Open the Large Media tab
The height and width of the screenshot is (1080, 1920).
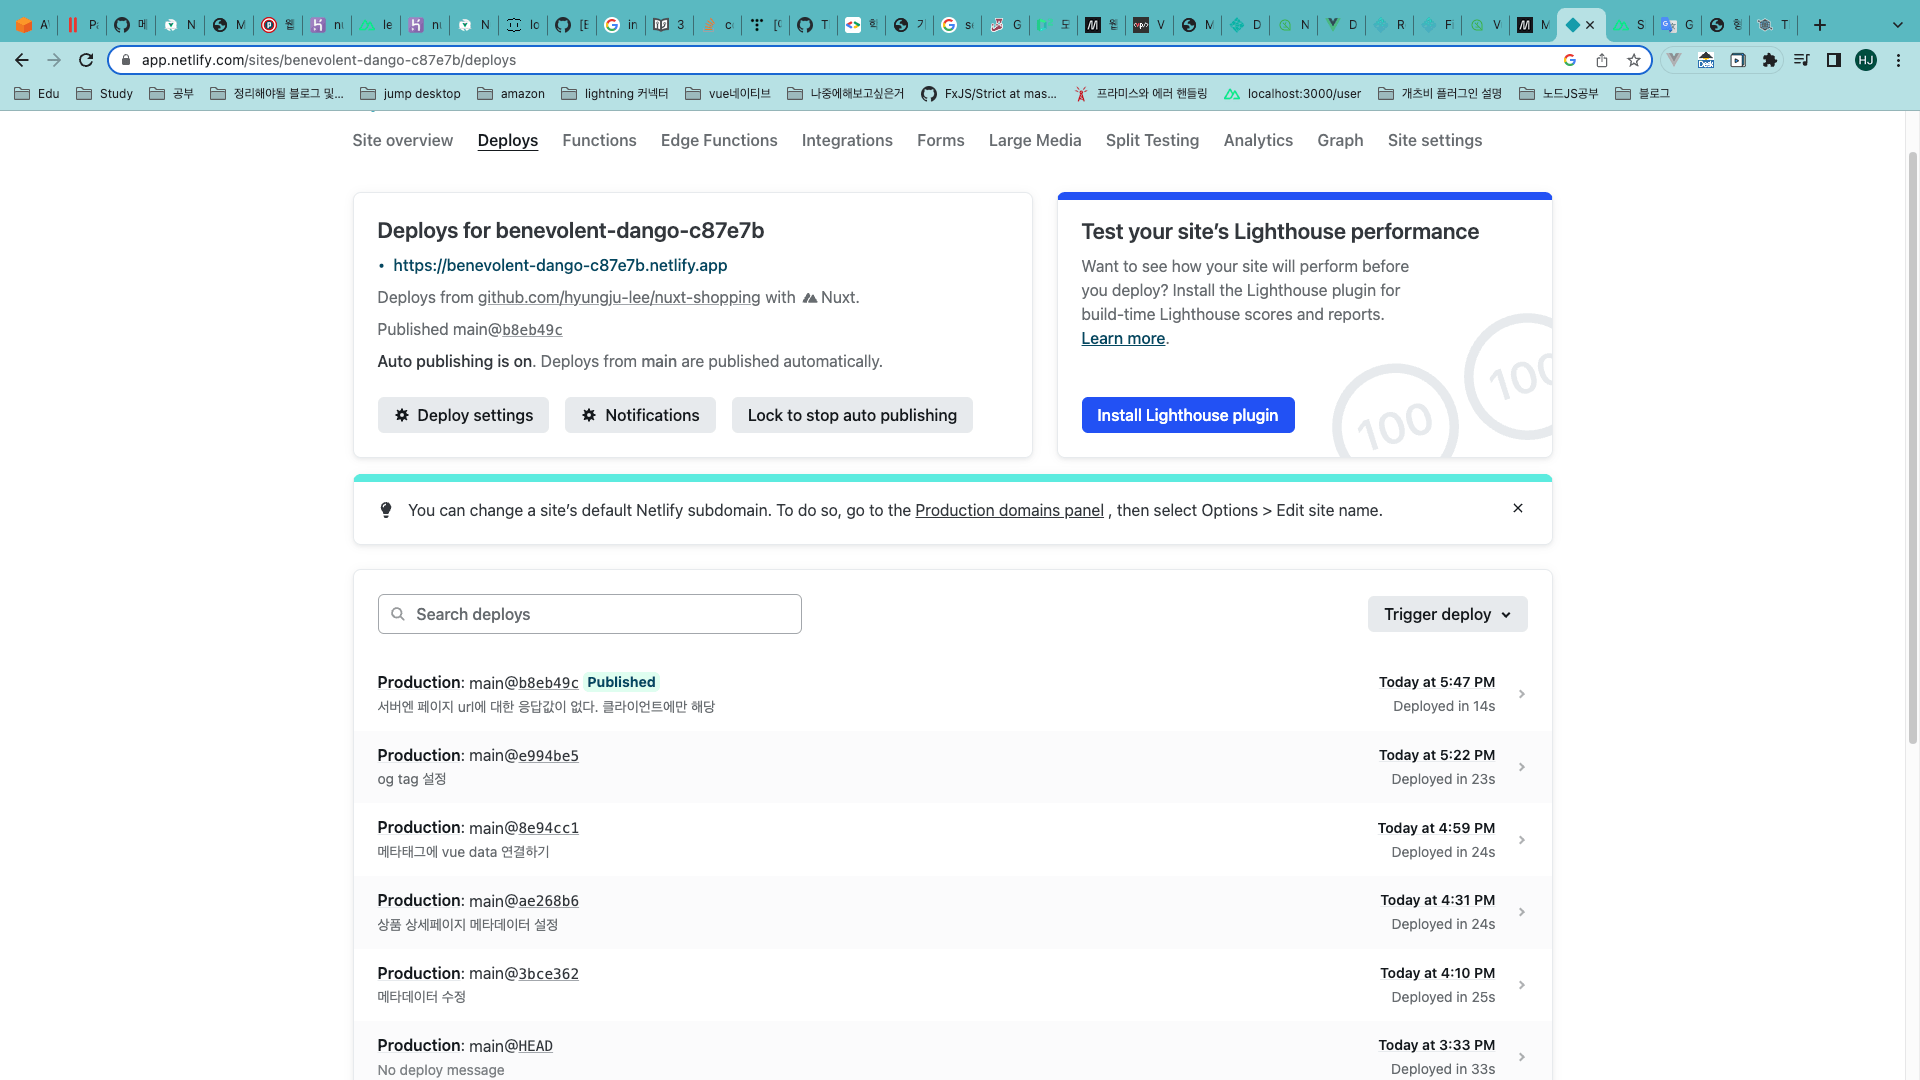tap(1035, 140)
